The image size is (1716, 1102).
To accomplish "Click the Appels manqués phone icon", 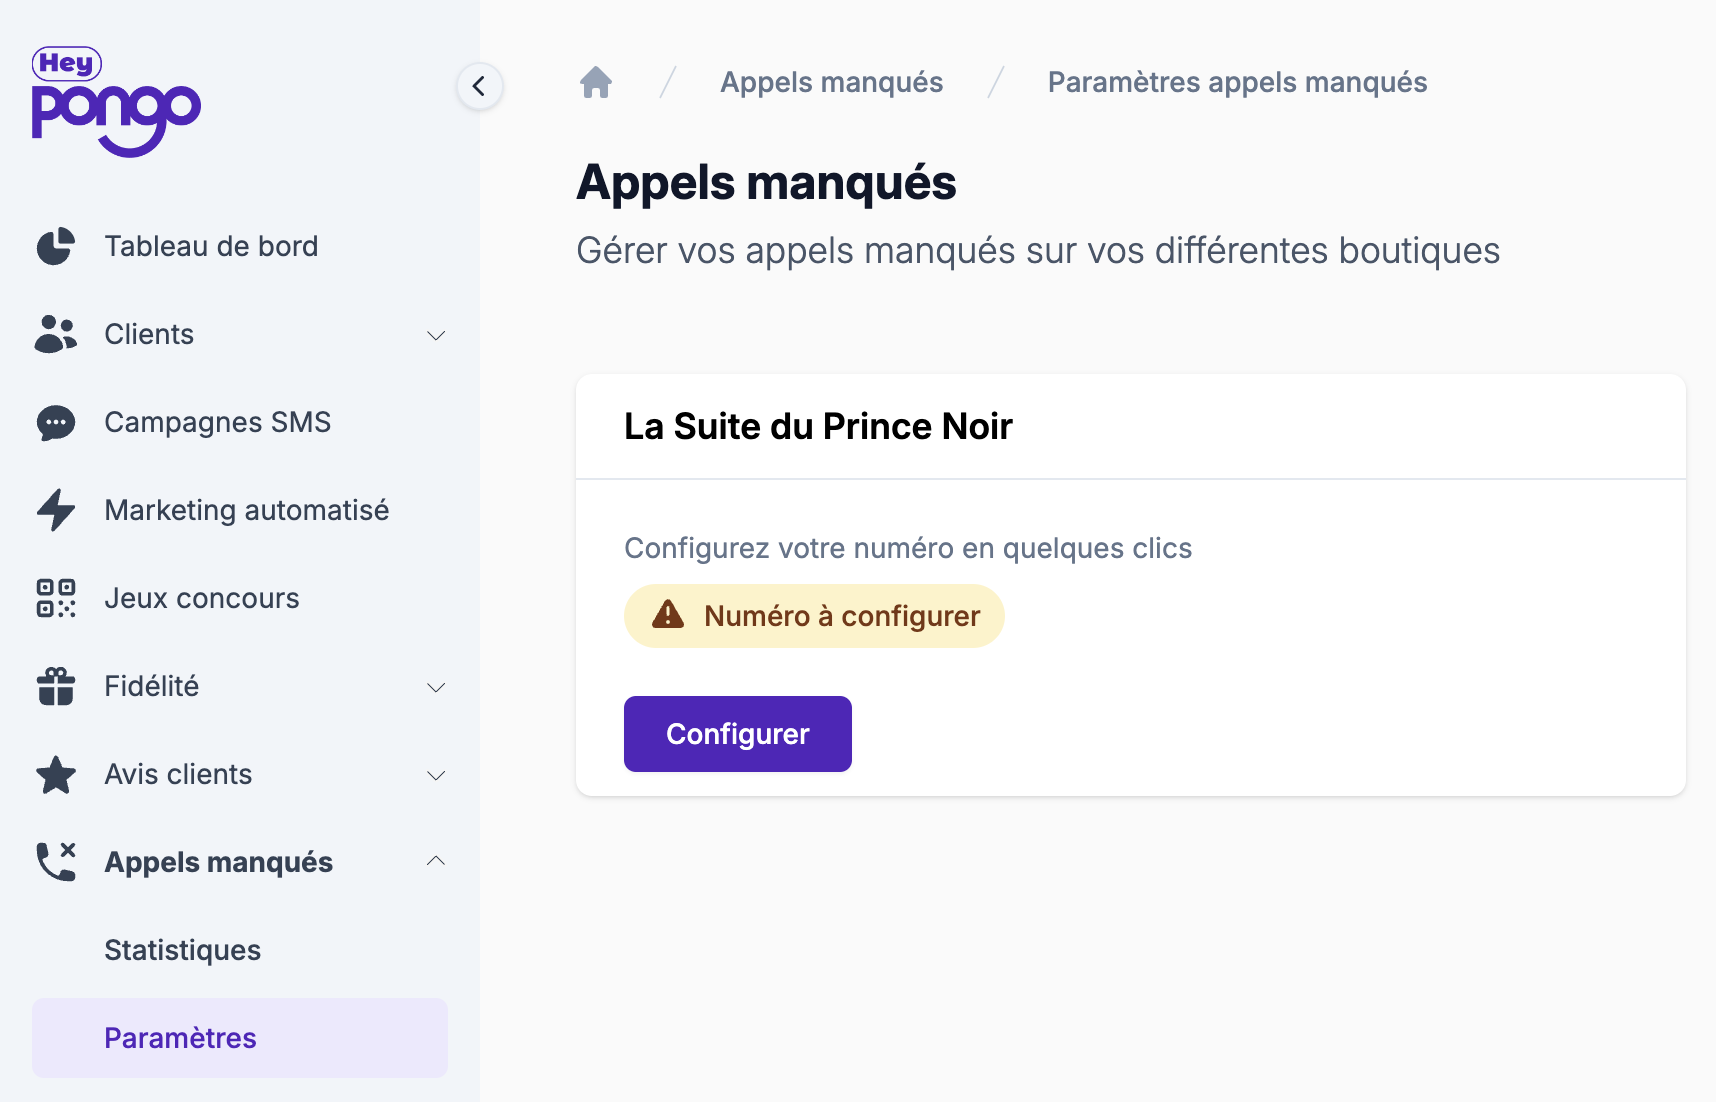I will [x=56, y=862].
